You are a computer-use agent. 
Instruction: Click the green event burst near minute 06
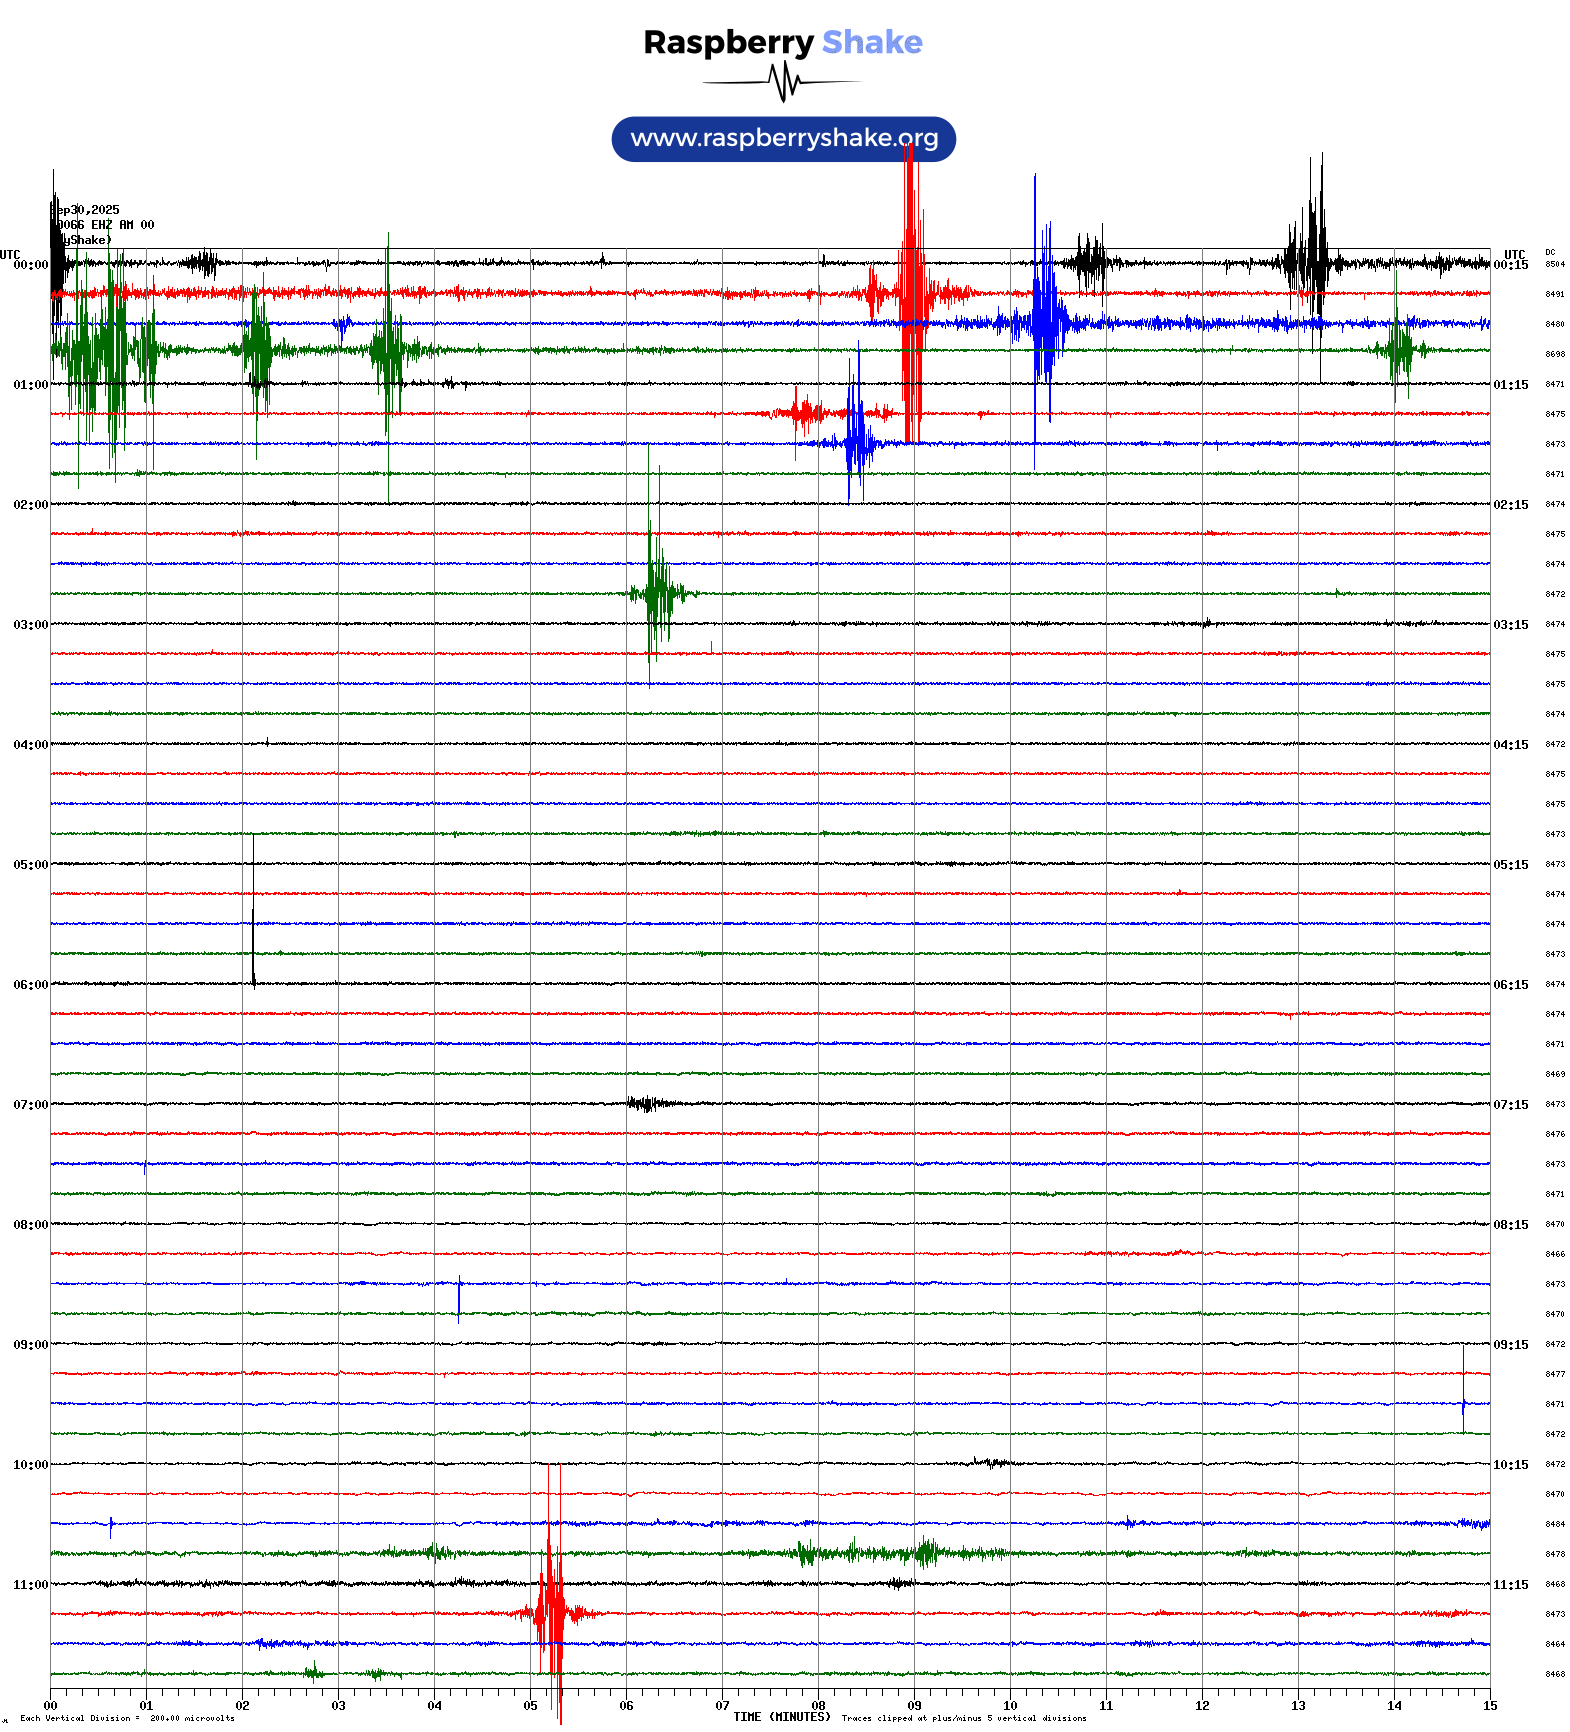654,592
